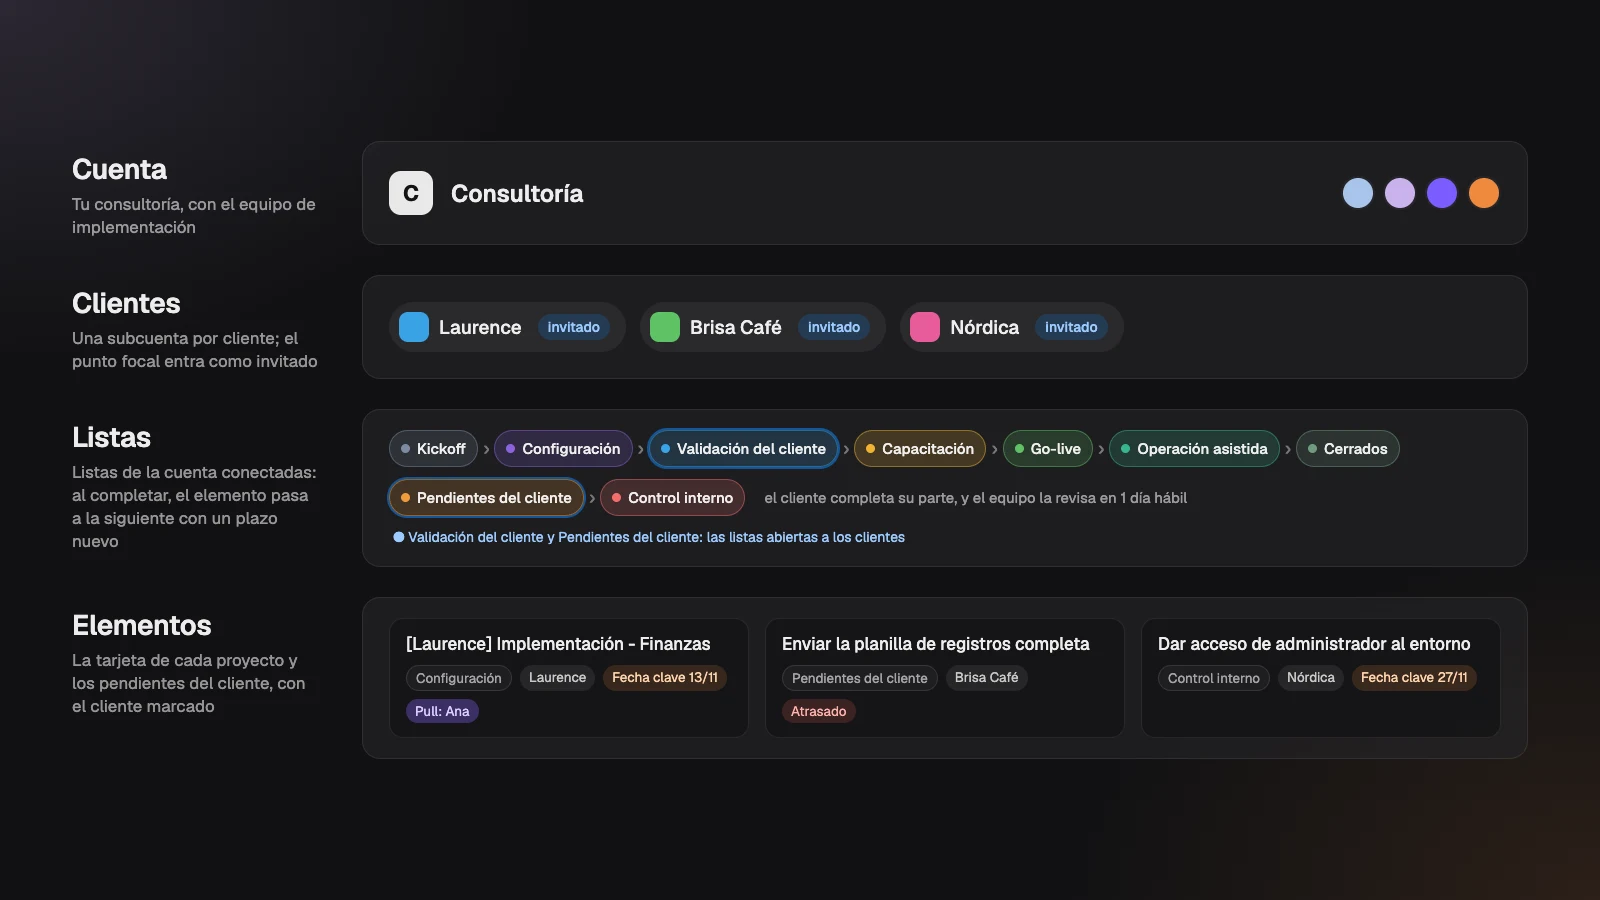Open the [Laurence] Implementación - Finanzas card

[569, 678]
